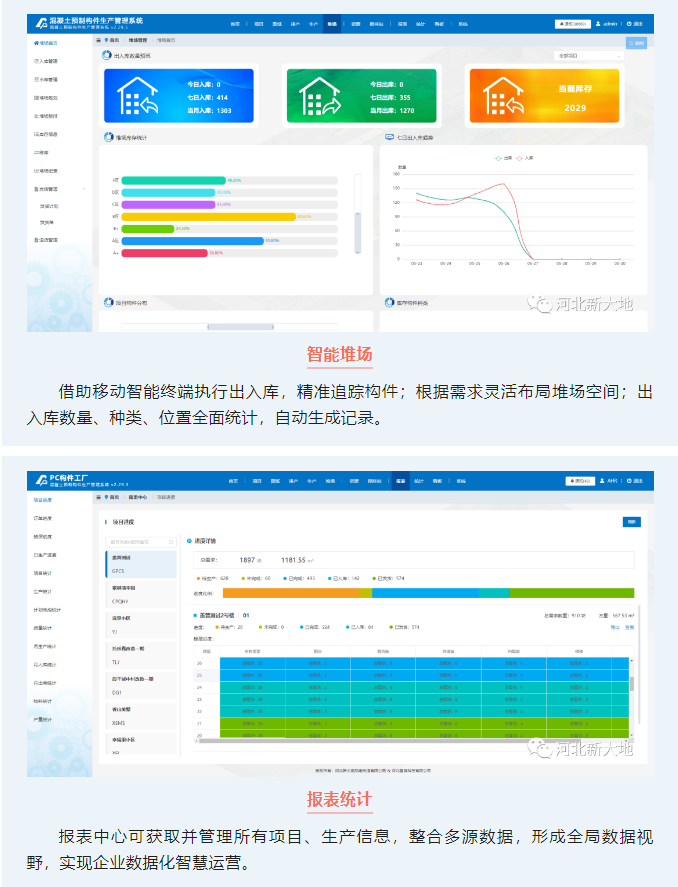Click the 混凝土预制构件 system logo icon

40,22
